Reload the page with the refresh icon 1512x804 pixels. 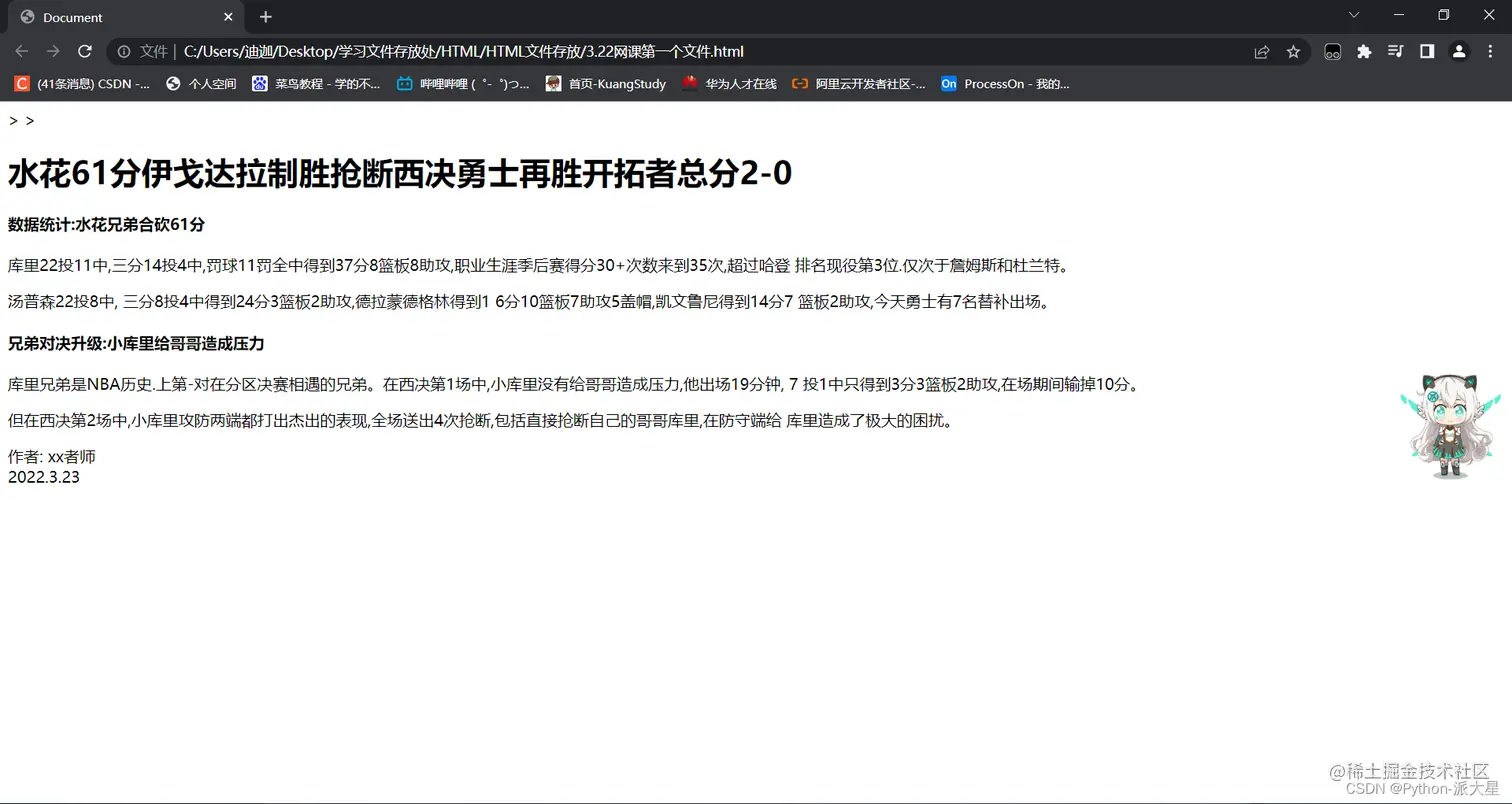pyautogui.click(x=85, y=51)
